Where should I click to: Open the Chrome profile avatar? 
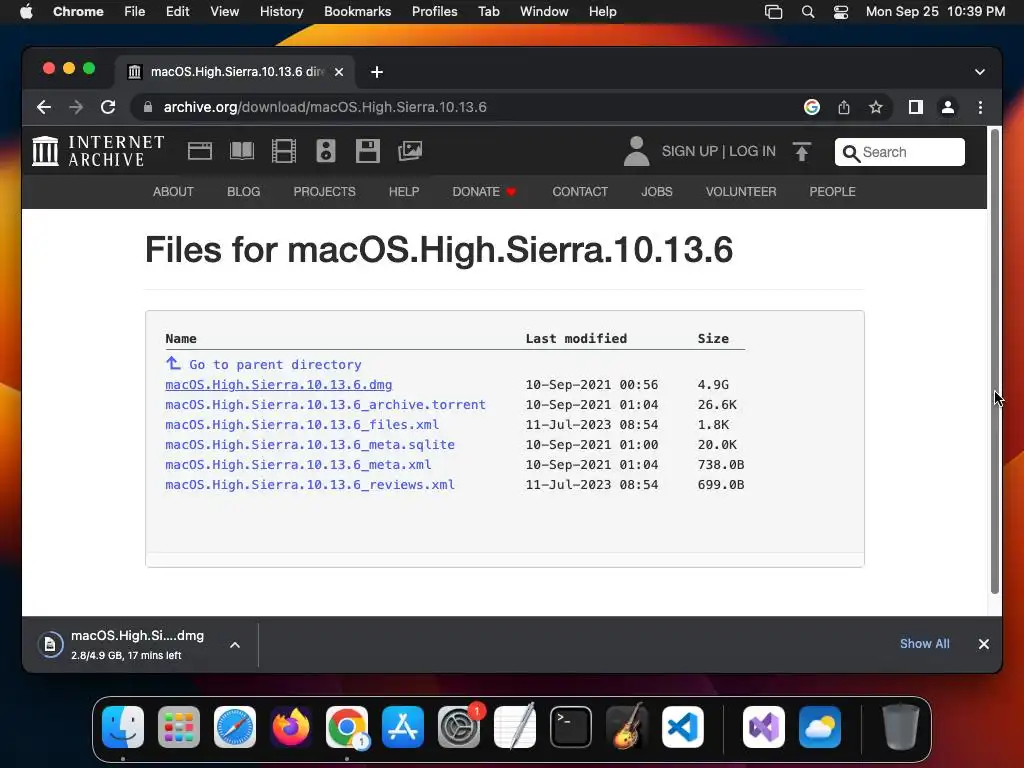[948, 107]
